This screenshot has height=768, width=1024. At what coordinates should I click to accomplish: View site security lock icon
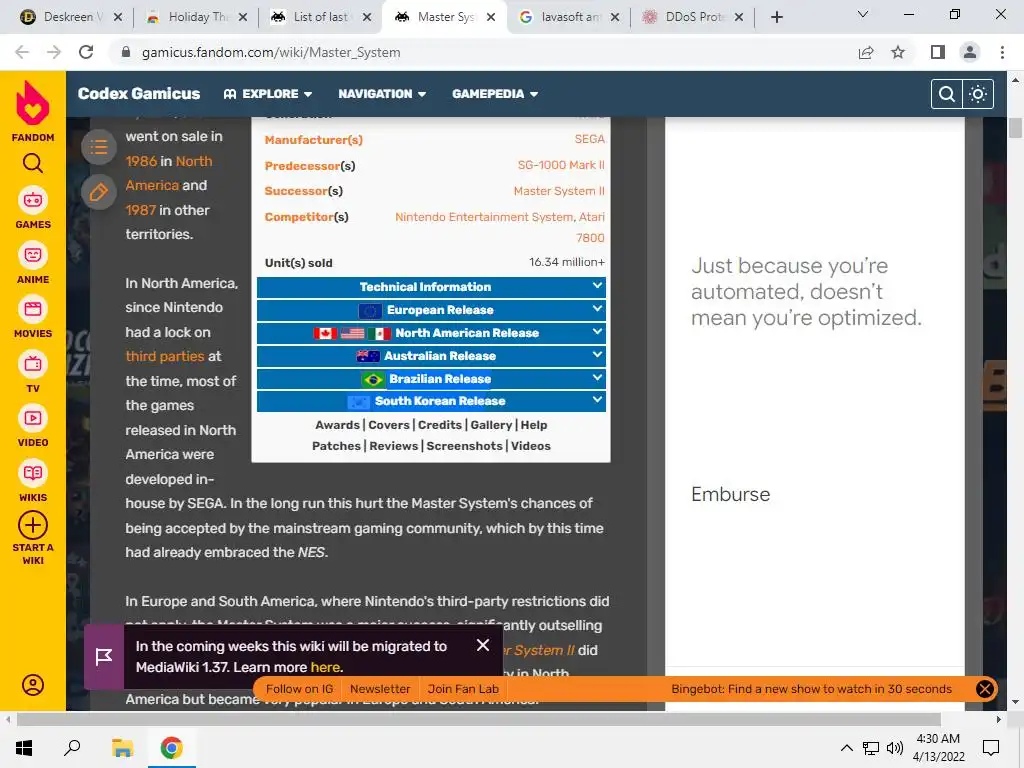[x=126, y=52]
